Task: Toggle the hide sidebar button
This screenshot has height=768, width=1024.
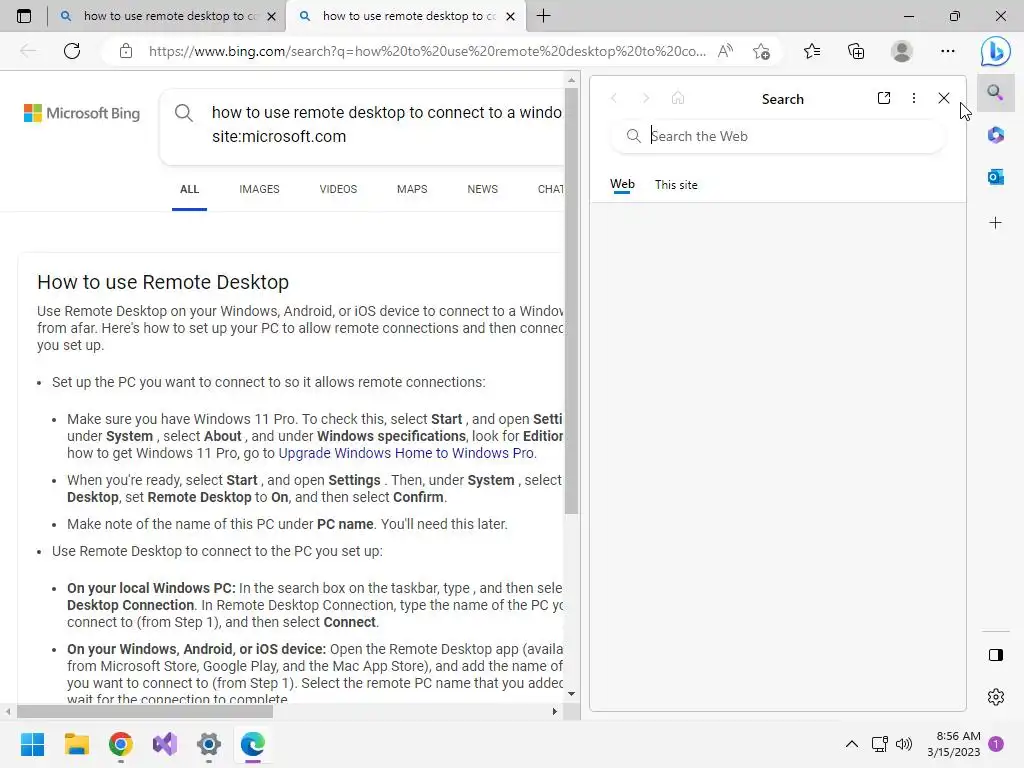Action: pyautogui.click(x=995, y=655)
